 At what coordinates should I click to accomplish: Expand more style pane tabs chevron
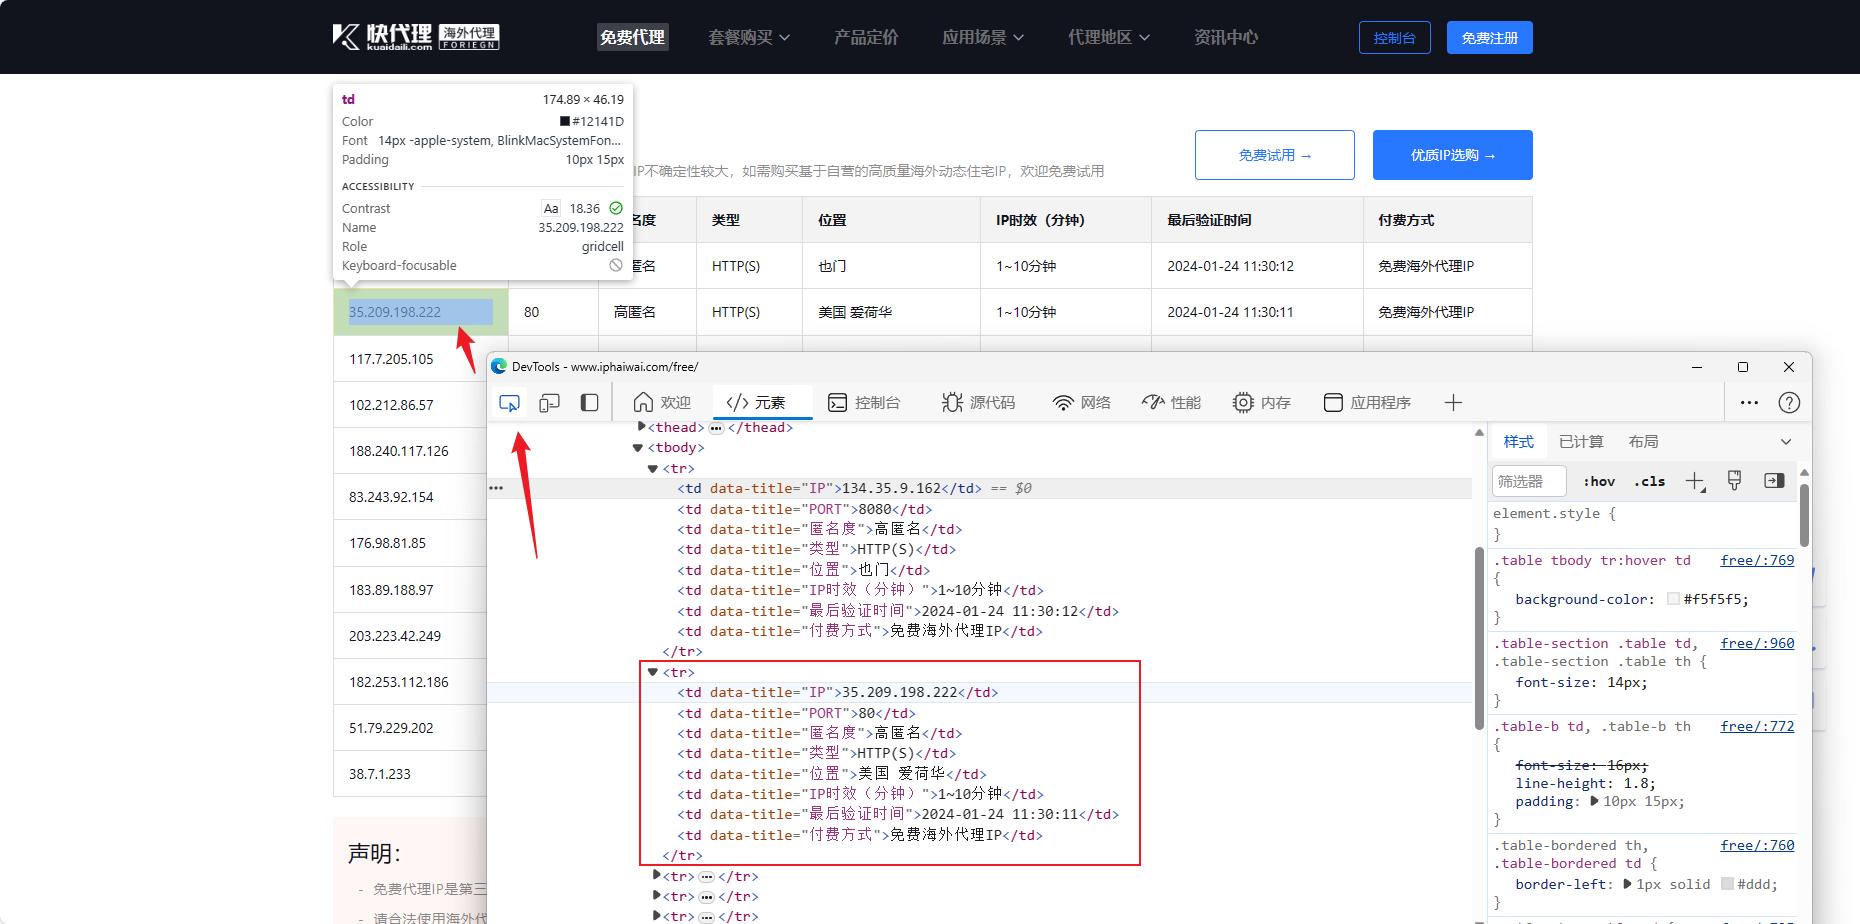coord(1786,441)
